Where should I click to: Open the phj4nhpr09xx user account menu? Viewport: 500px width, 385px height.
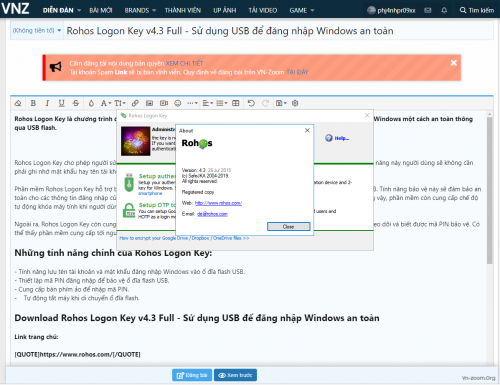click(x=391, y=10)
